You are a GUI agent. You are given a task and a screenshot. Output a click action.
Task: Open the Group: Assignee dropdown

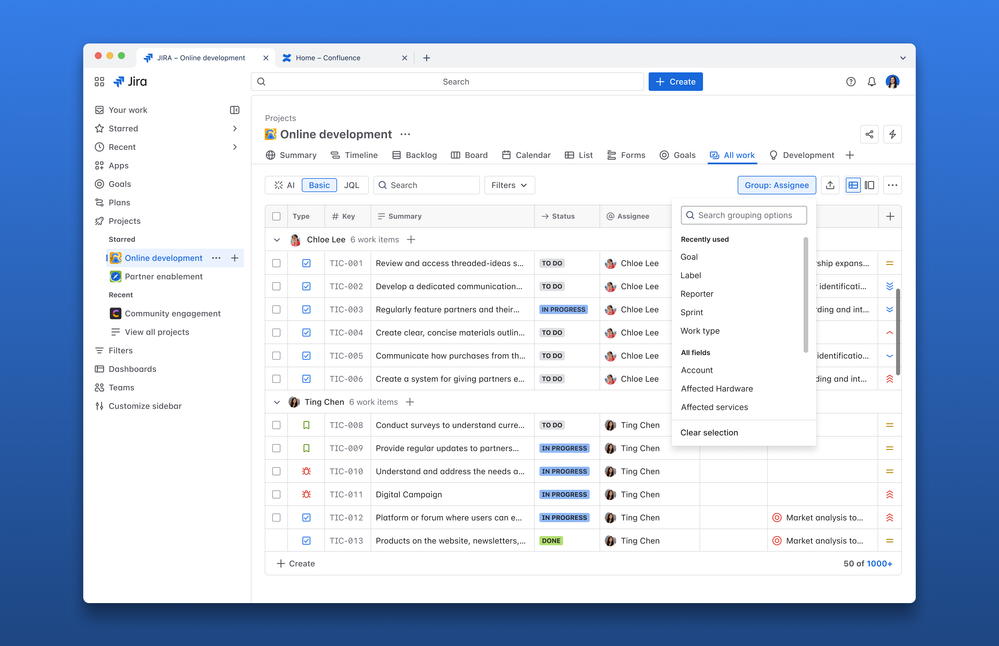(777, 185)
